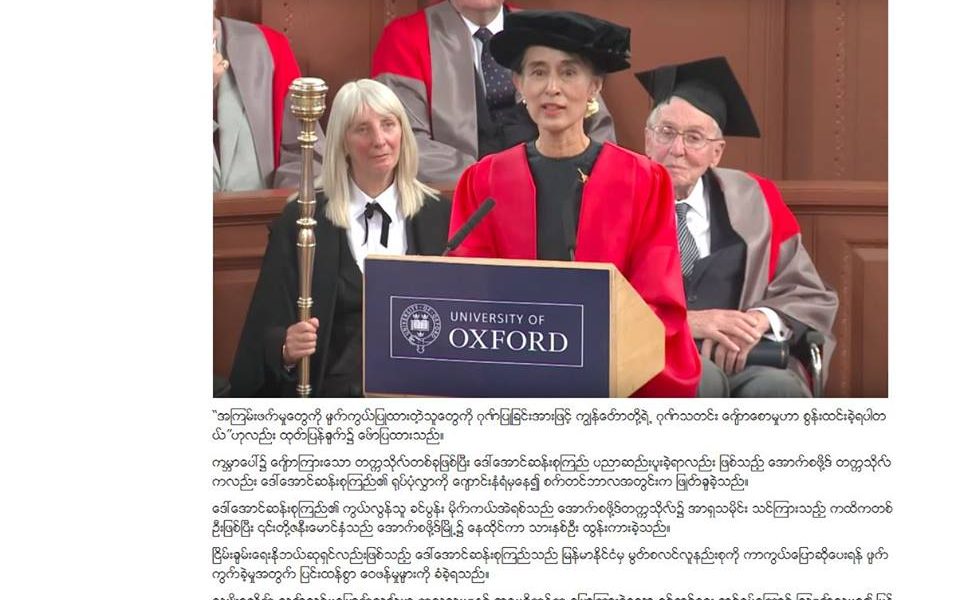Click the wooden side of the lectern
Viewport: 960px width, 600px height.
637,334
